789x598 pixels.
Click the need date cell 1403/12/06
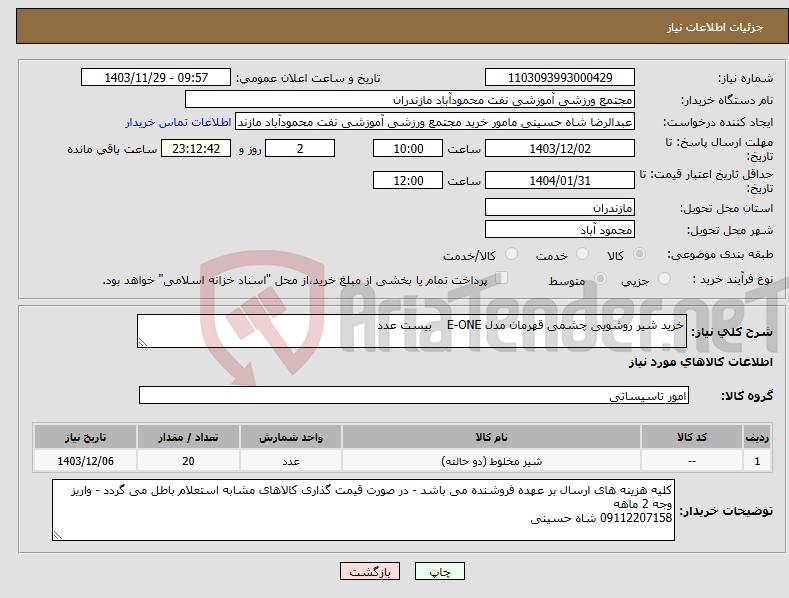tap(86, 461)
